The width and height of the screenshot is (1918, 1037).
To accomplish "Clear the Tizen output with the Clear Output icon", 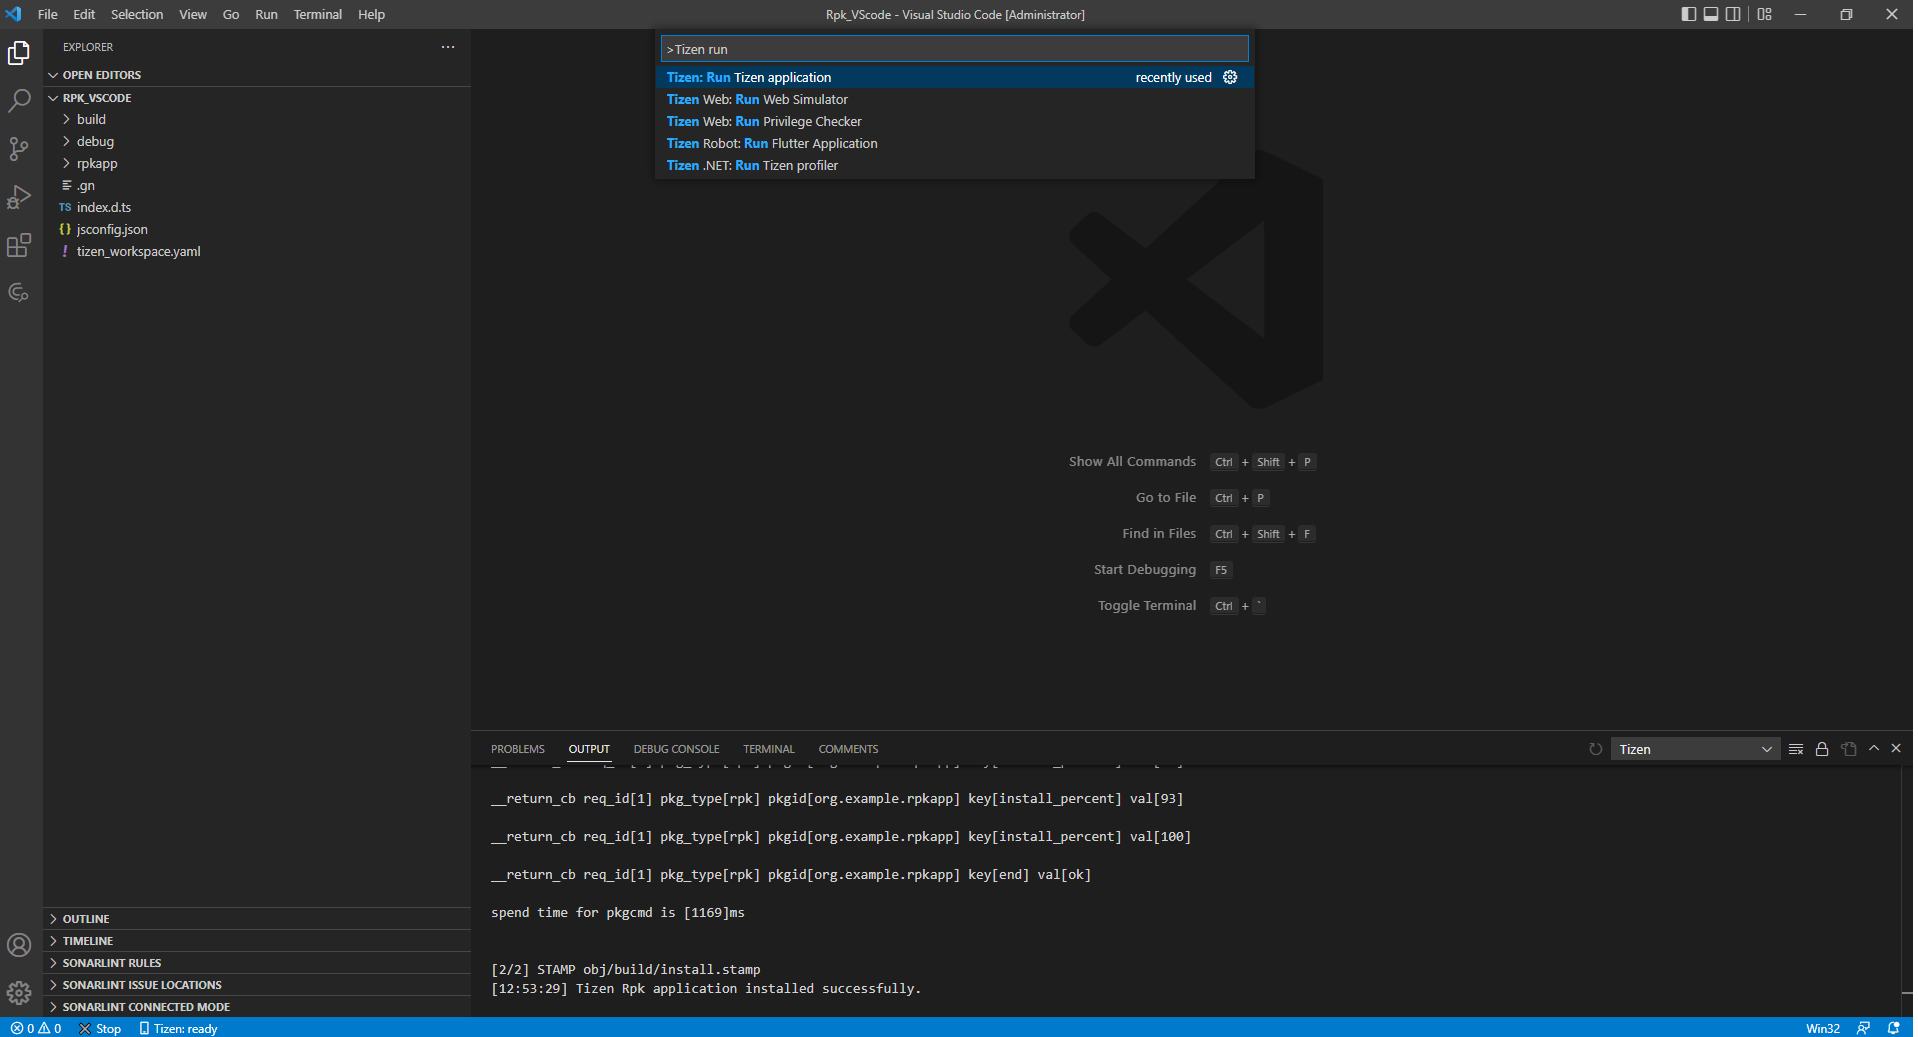I will click(x=1796, y=748).
